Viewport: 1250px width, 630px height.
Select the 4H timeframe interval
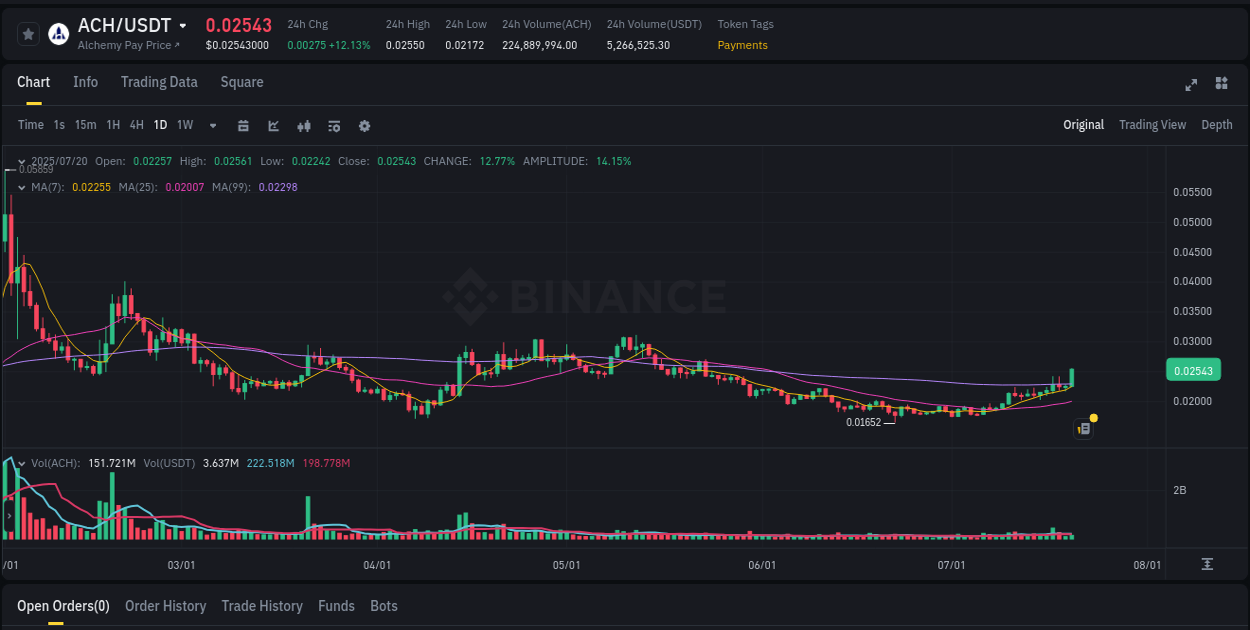[x=136, y=125]
